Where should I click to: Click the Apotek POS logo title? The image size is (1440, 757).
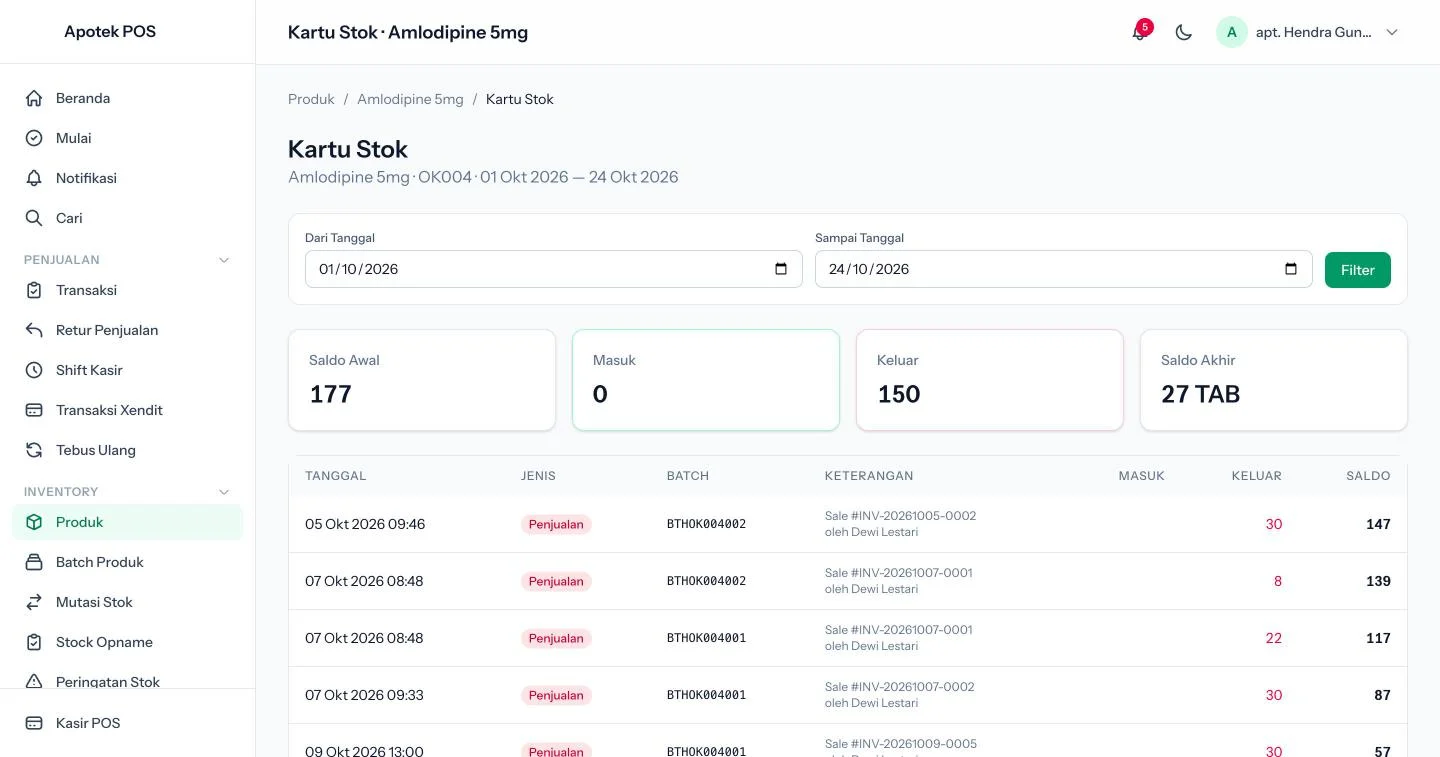tap(110, 31)
